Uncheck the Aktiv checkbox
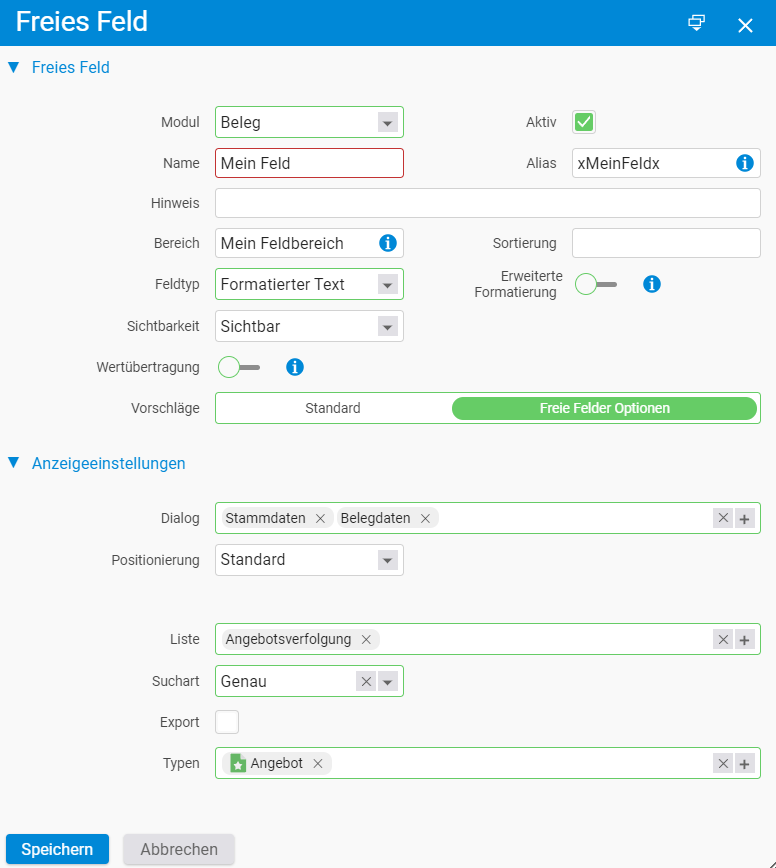The height and width of the screenshot is (868, 776). 584,122
